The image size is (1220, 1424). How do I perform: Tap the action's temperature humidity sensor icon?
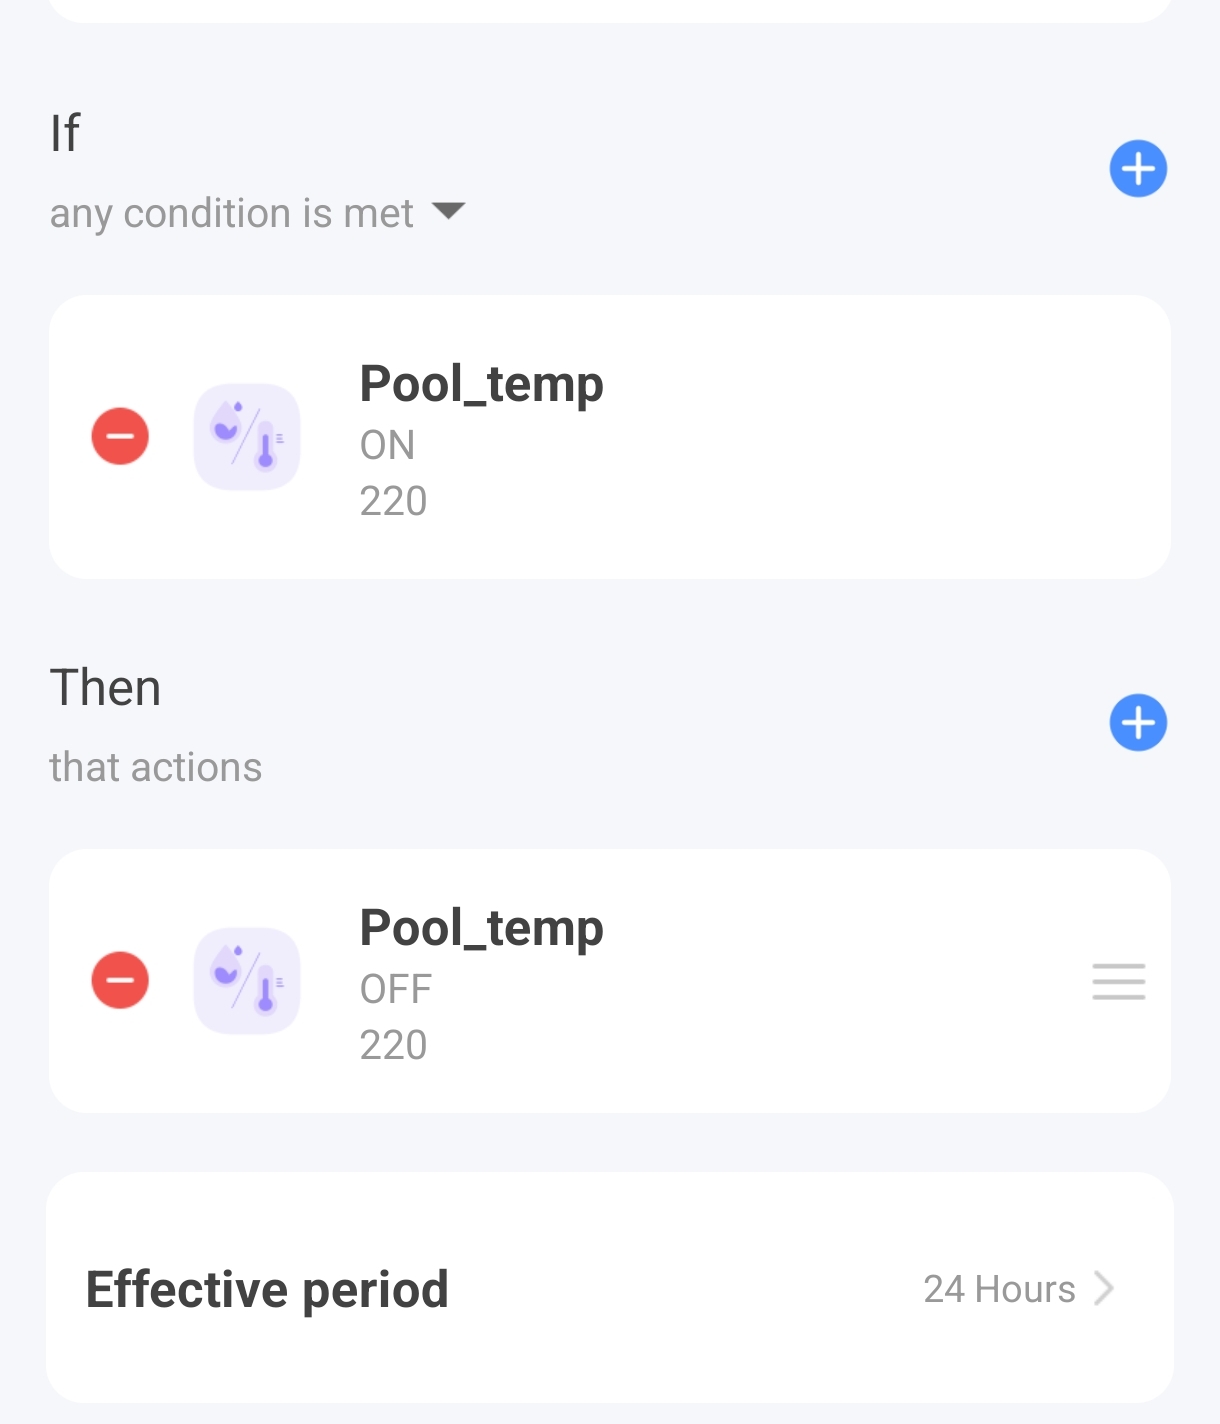click(247, 981)
